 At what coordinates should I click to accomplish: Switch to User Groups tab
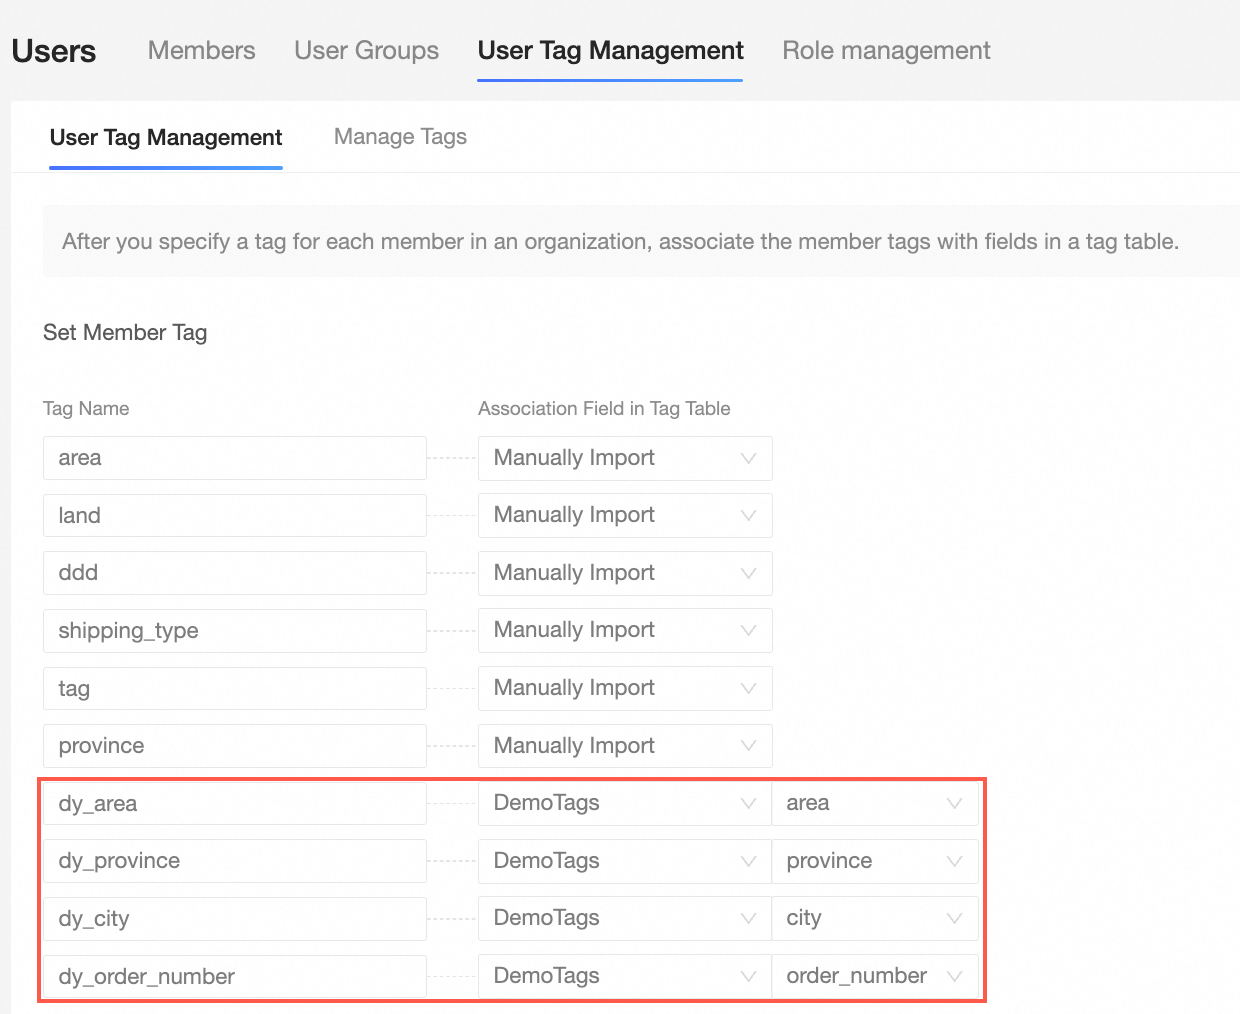(366, 50)
